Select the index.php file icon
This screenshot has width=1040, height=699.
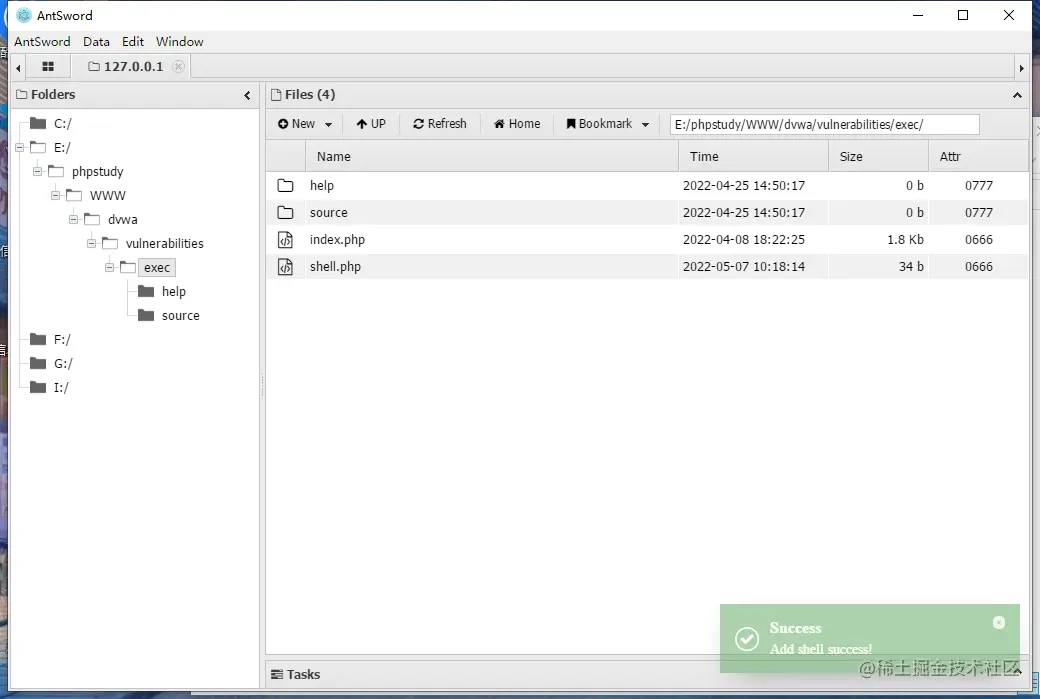click(x=285, y=239)
